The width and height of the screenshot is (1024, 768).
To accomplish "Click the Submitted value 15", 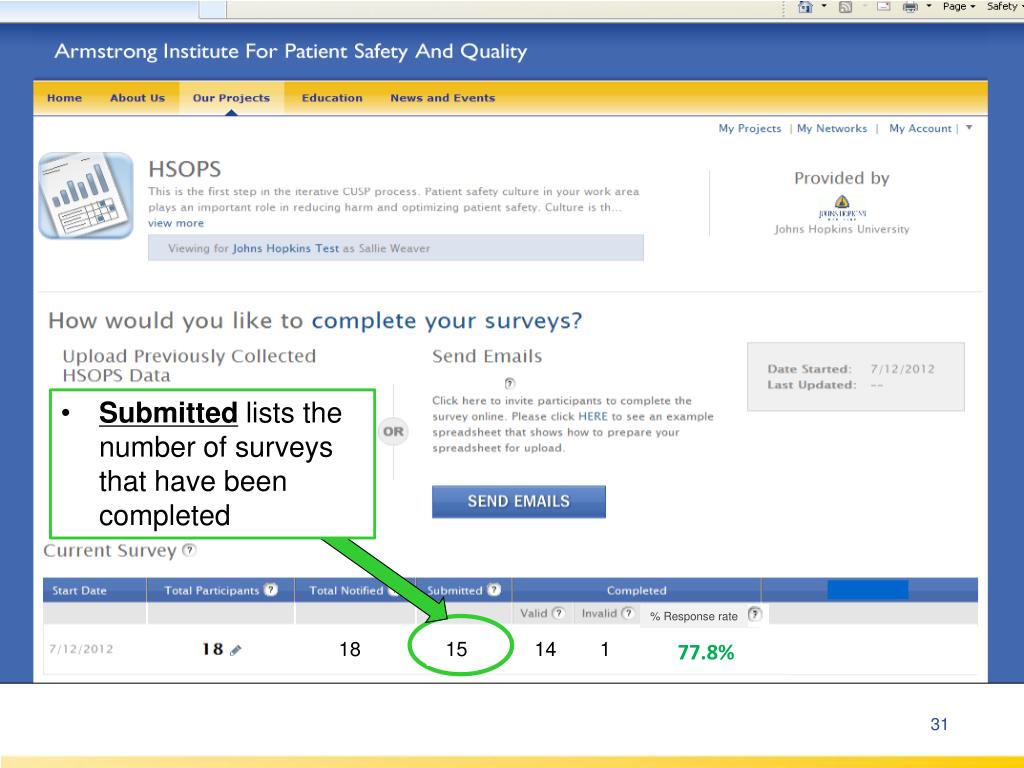I will pos(456,649).
